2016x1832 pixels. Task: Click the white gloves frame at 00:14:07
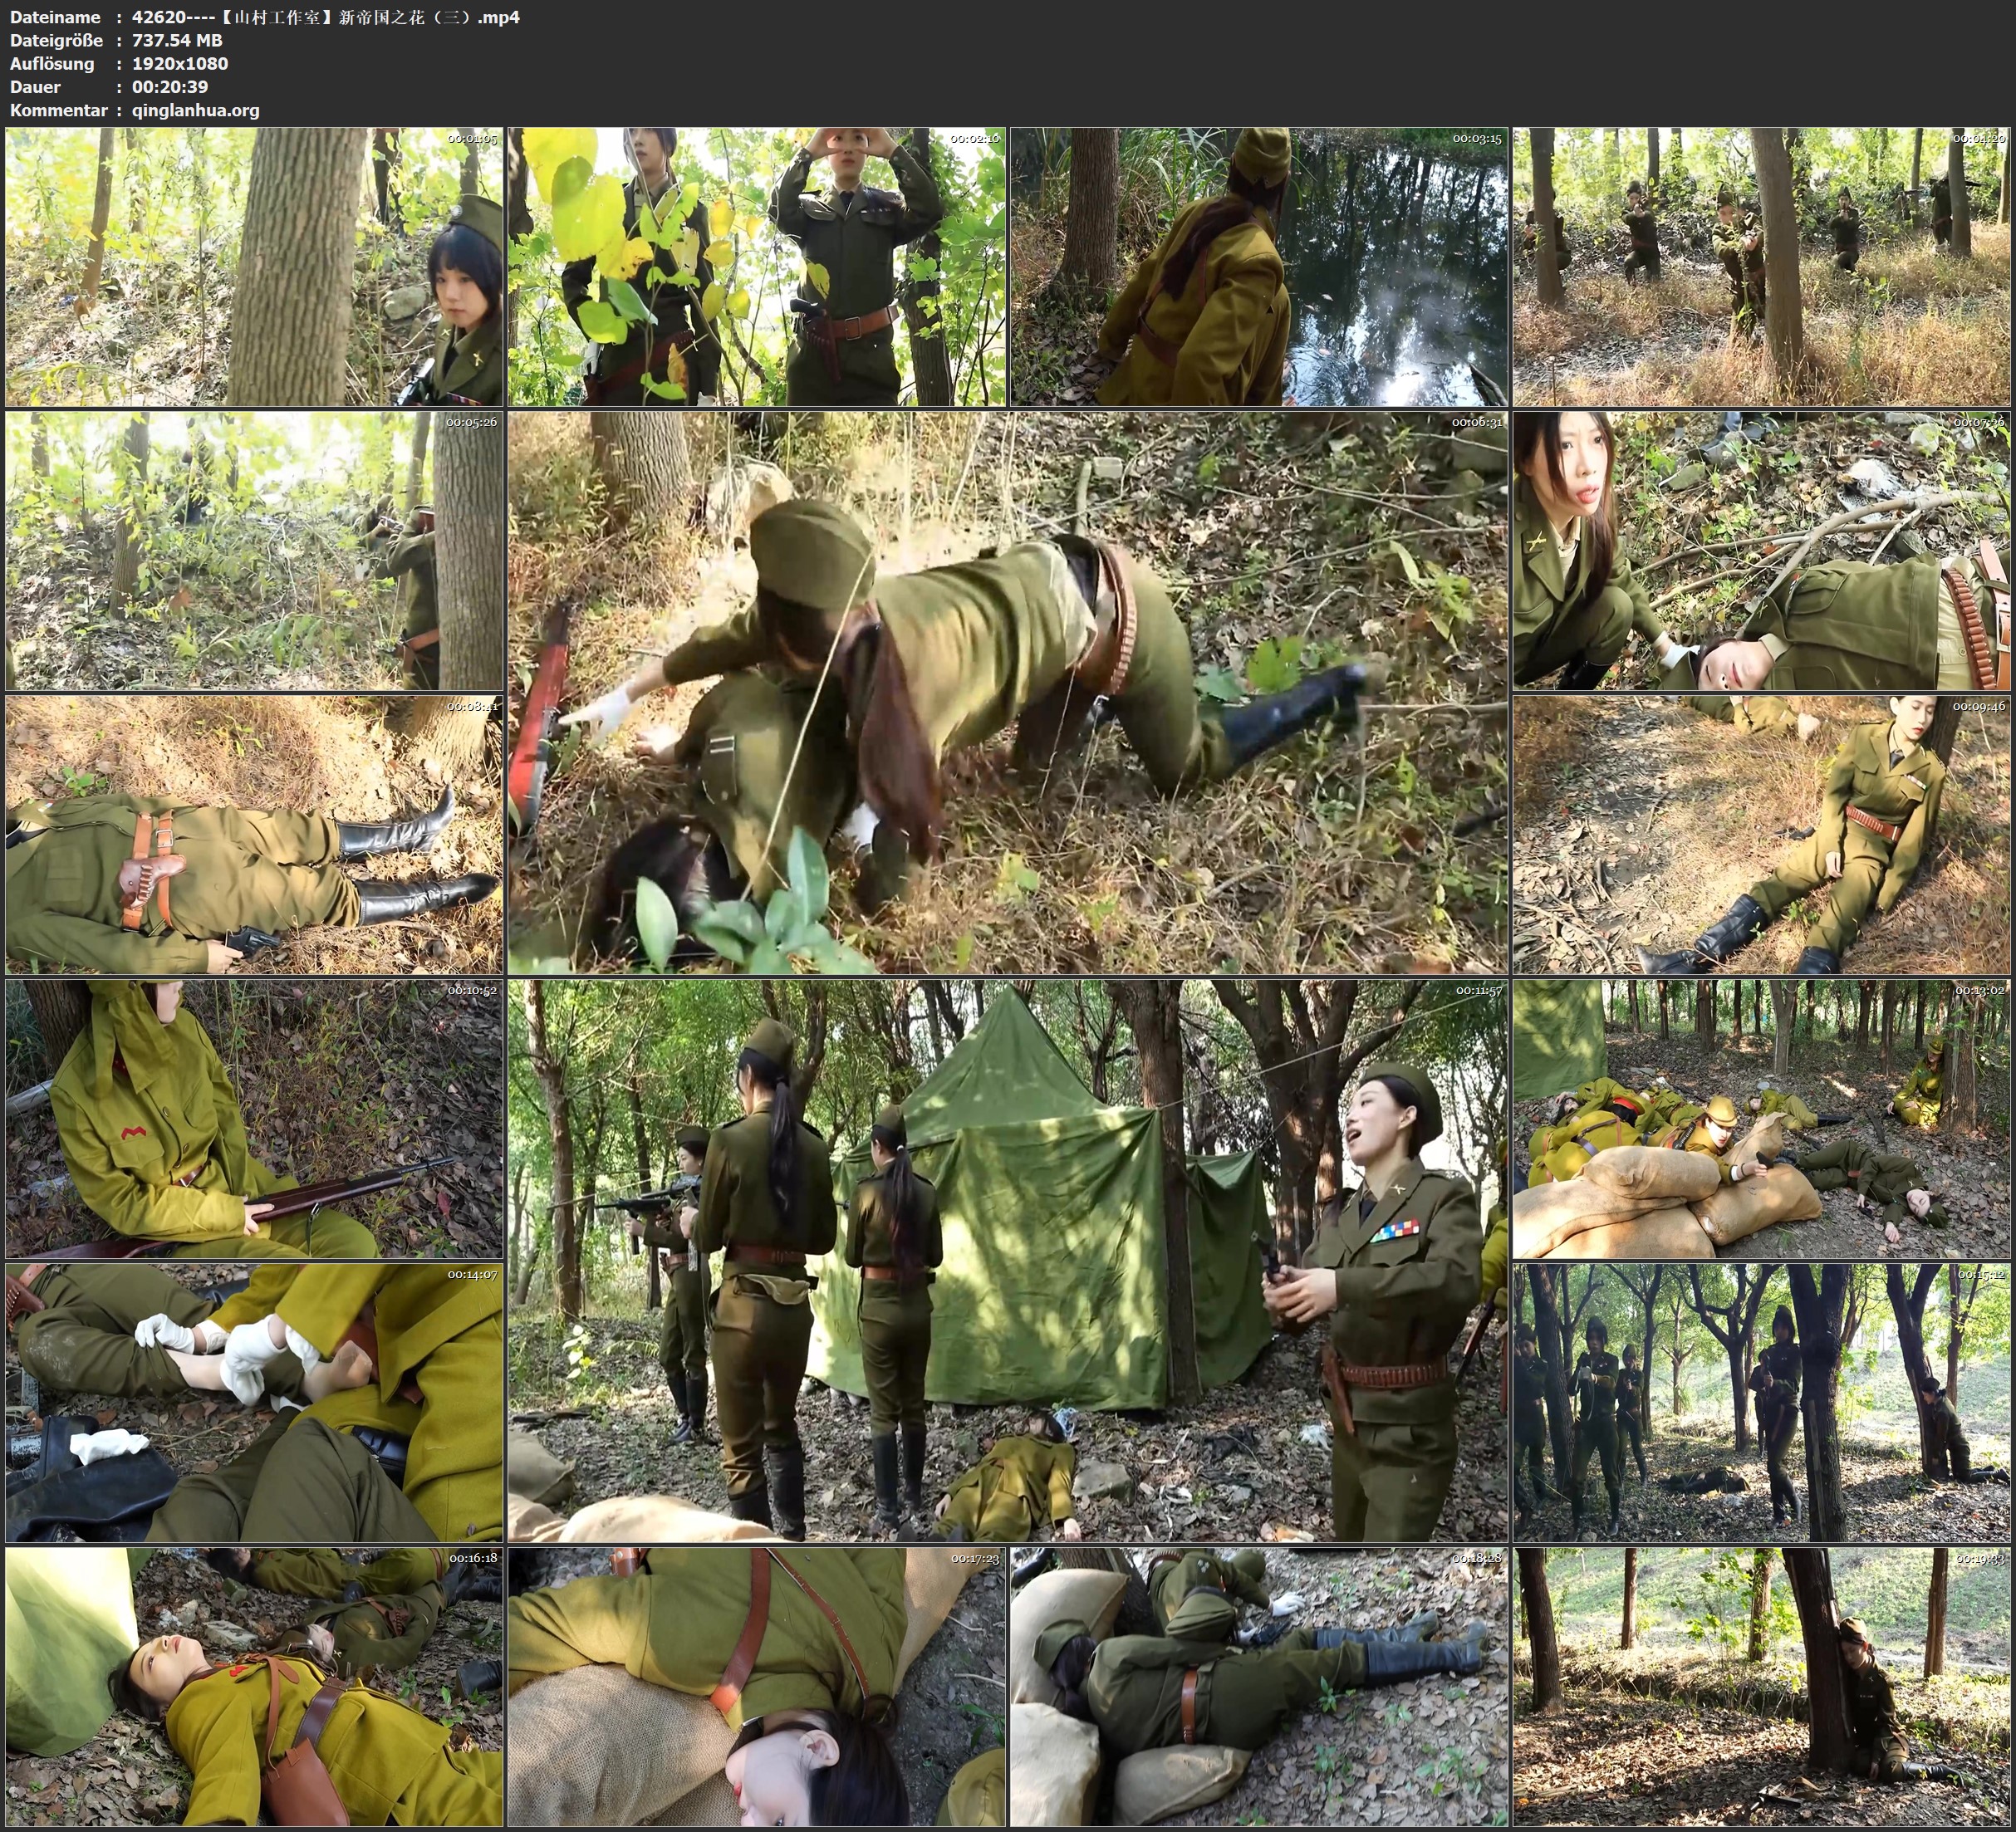(x=254, y=1403)
